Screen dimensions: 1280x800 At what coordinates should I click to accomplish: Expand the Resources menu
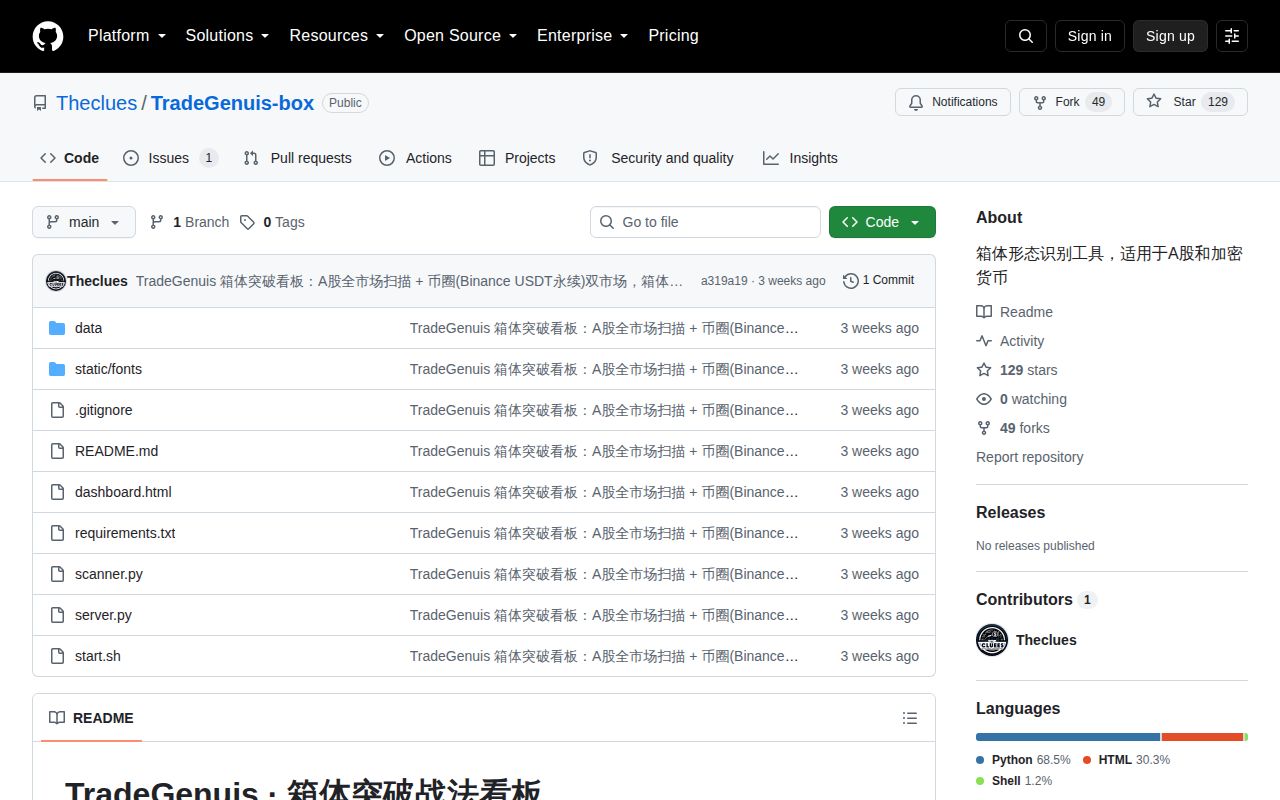click(337, 36)
